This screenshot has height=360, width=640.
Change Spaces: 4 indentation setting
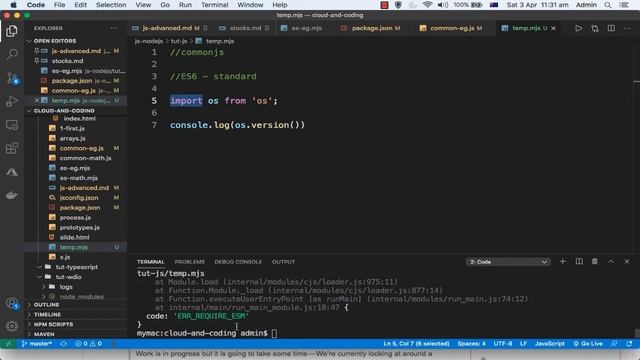pyautogui.click(x=471, y=344)
